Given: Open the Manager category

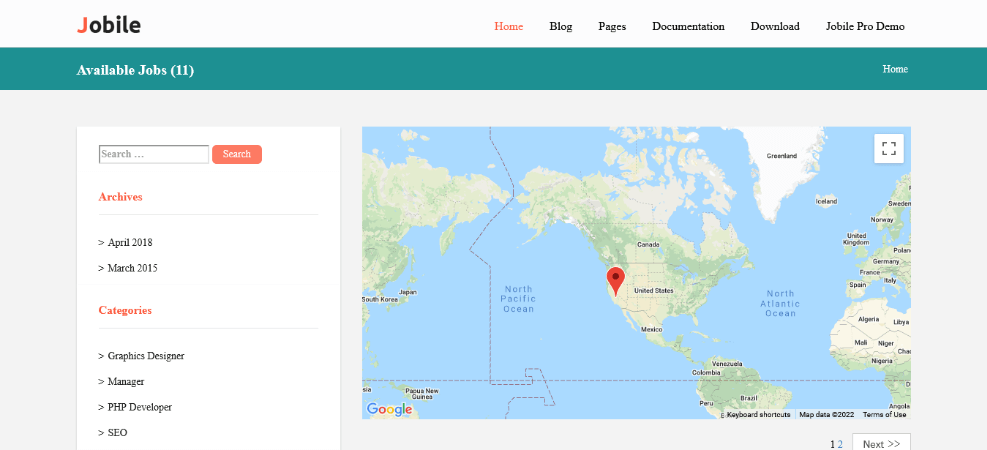Looking at the screenshot, I should pos(126,382).
